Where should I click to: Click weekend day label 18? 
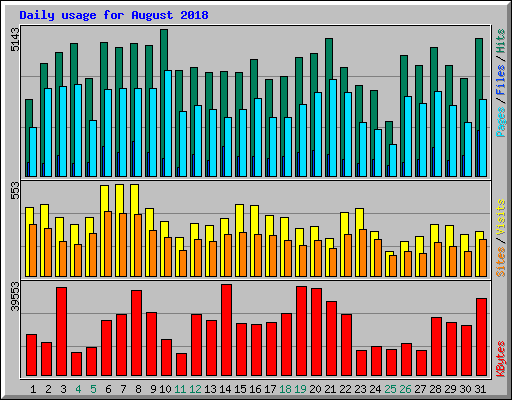285,389
